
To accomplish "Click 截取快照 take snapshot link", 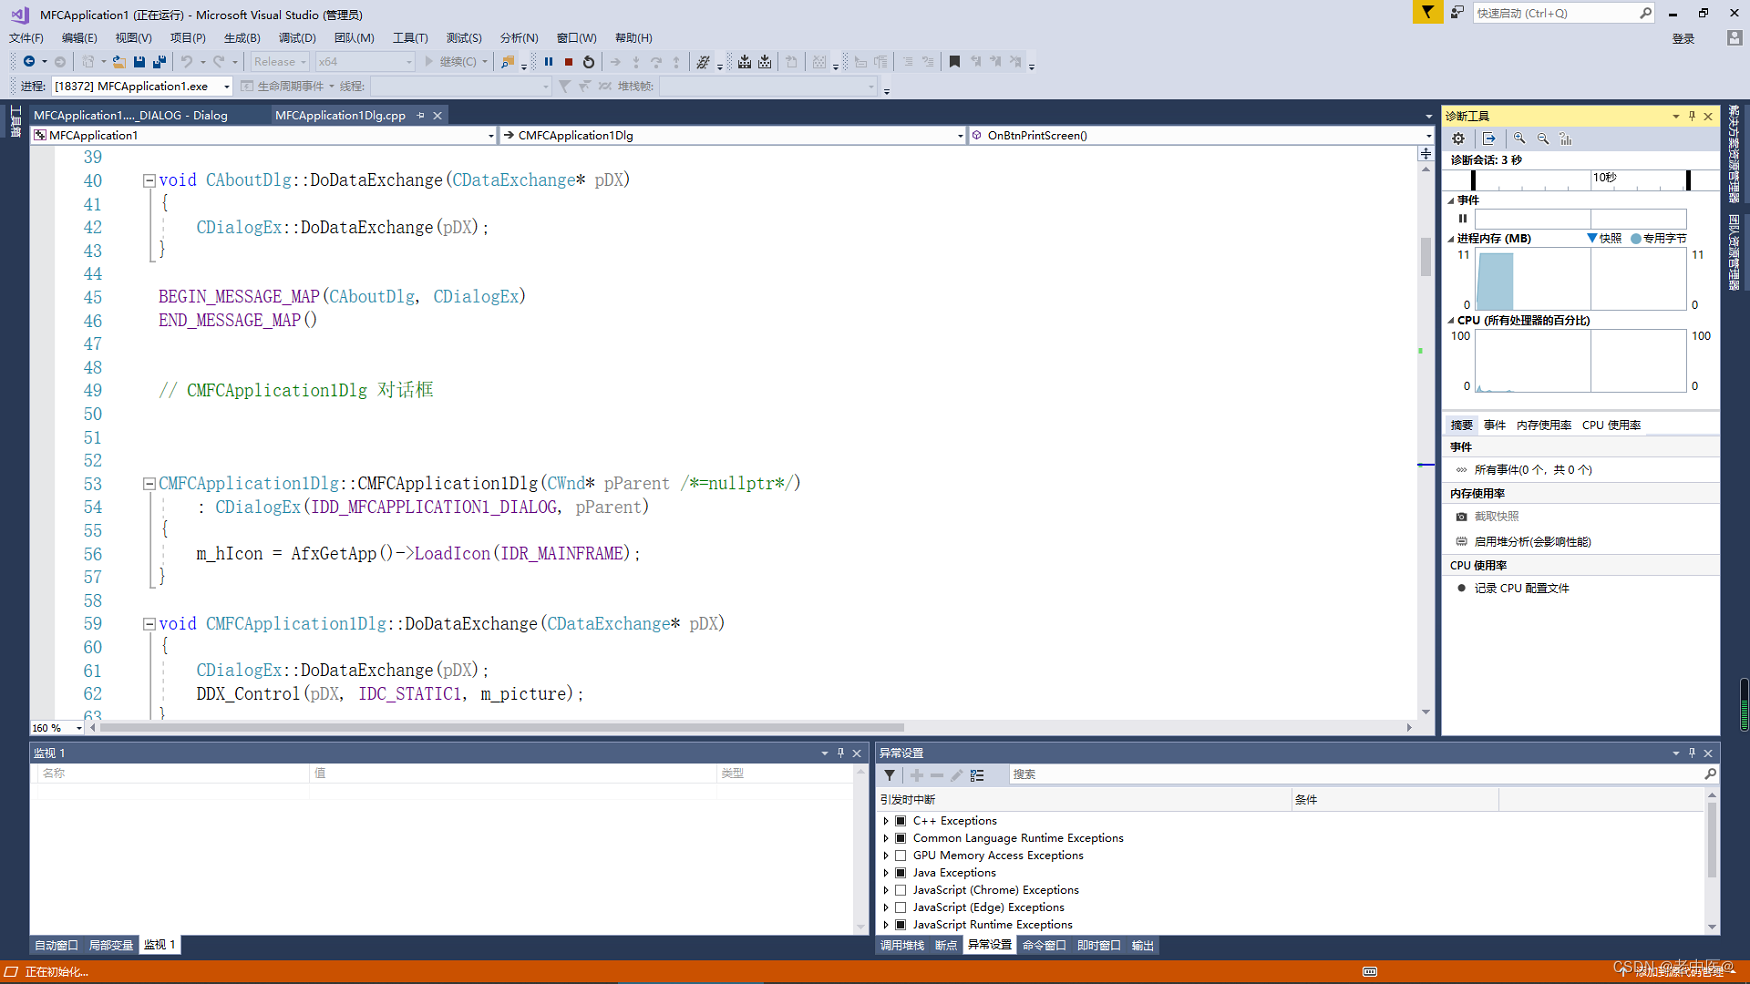I will click(1496, 517).
